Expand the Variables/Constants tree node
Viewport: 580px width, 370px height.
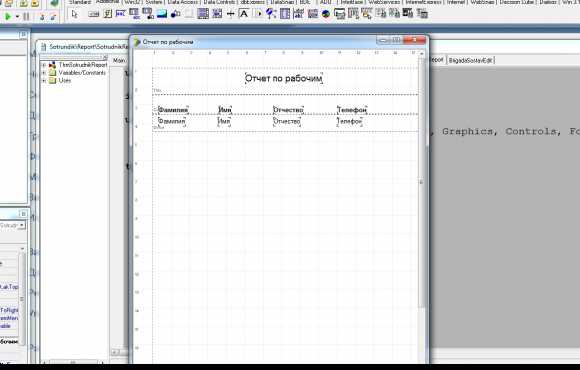pos(44,73)
